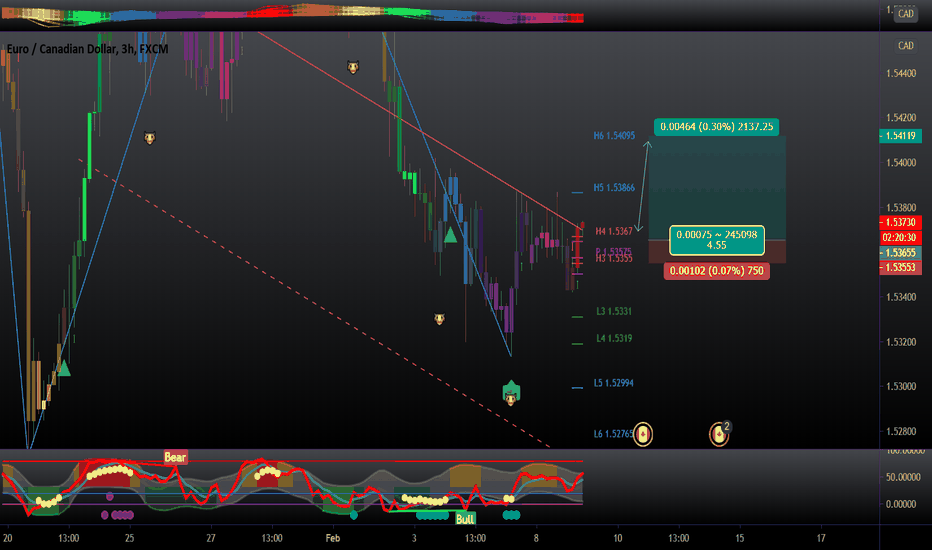Click the 0.00000 oscillator scale value
Viewport: 932px width, 550px height.
(901, 504)
